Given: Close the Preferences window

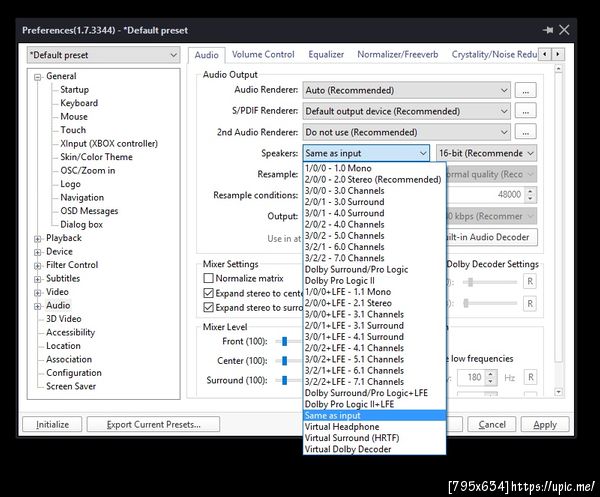Looking at the screenshot, I should tap(564, 30).
